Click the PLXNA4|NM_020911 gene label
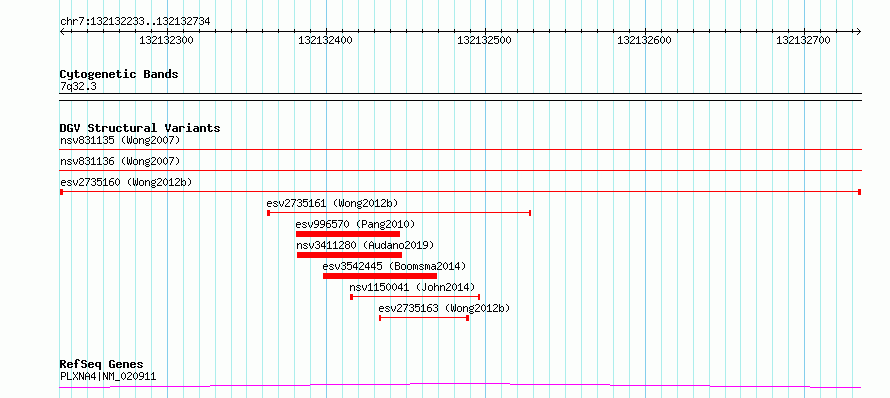890x398 pixels. click(x=108, y=376)
